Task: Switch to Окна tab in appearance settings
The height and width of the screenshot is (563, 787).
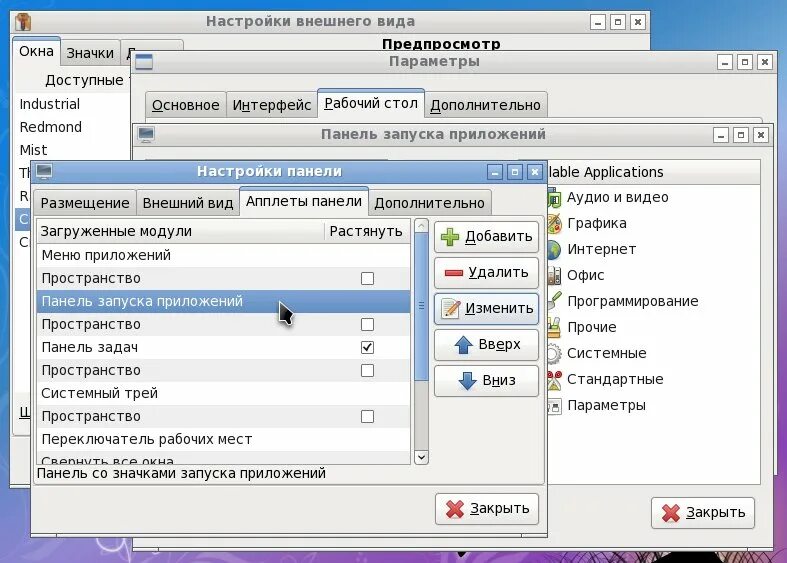Action: click(x=37, y=51)
